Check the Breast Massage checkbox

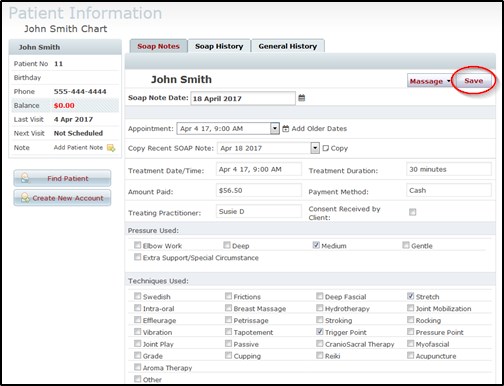[x=228, y=308]
